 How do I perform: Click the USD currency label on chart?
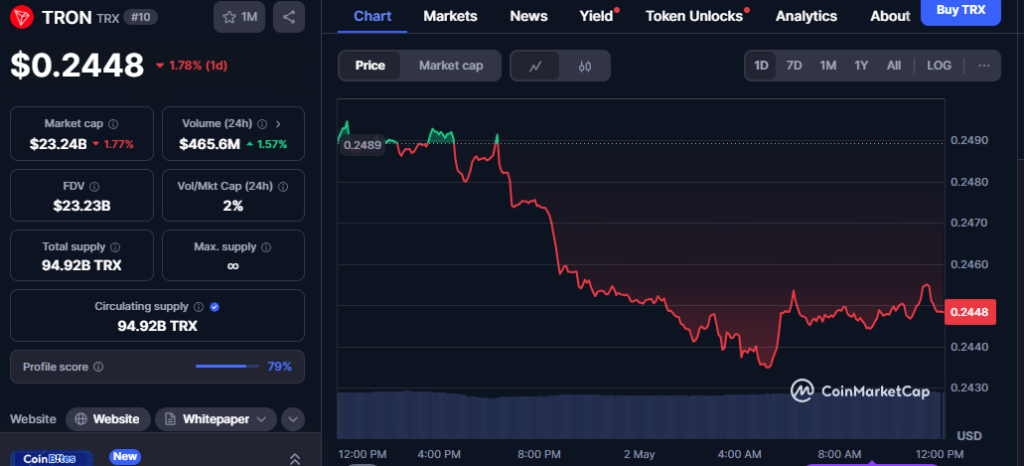969,435
